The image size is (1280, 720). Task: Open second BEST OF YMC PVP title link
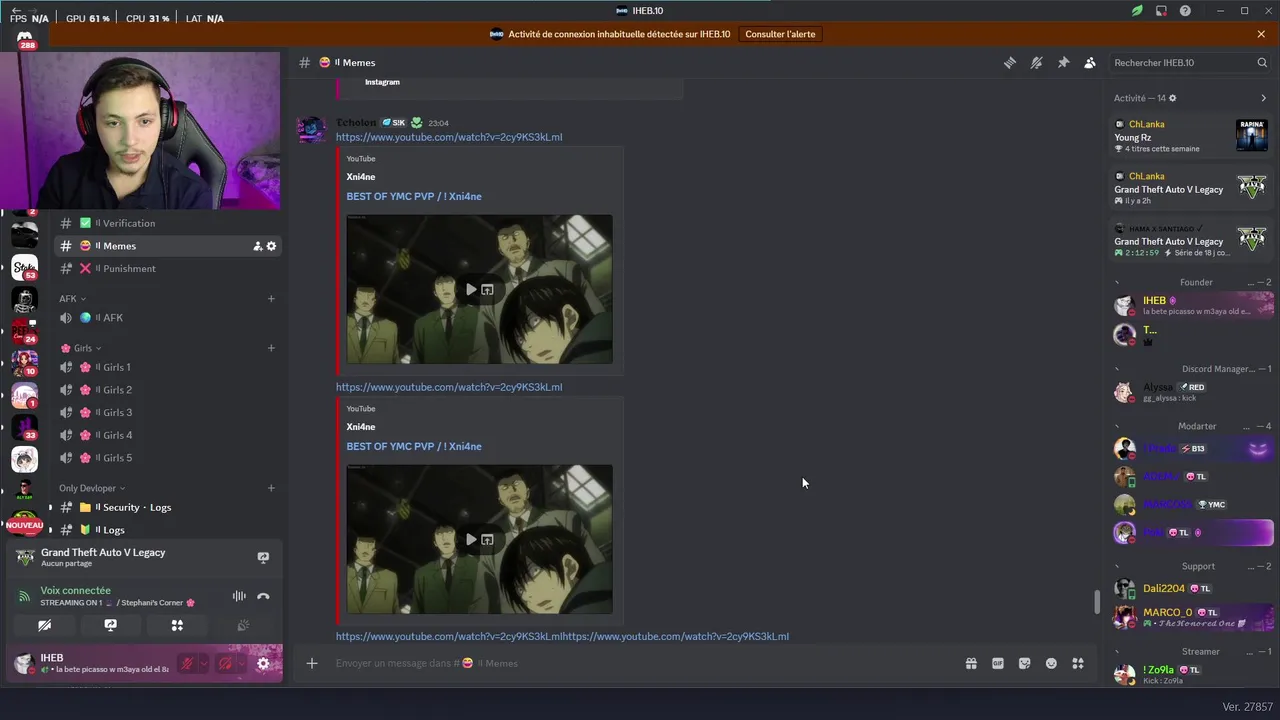tap(414, 446)
